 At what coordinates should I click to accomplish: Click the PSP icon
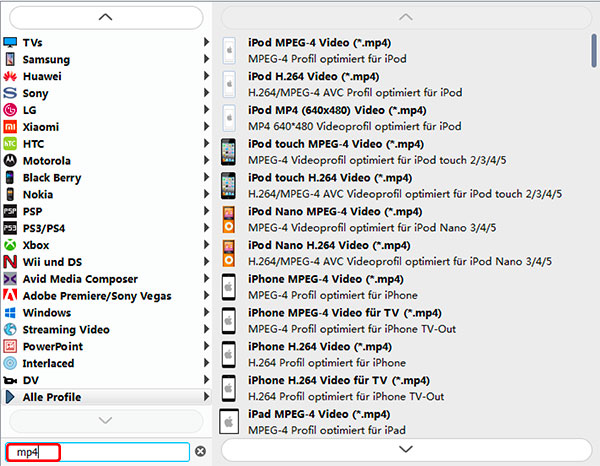(x=10, y=211)
